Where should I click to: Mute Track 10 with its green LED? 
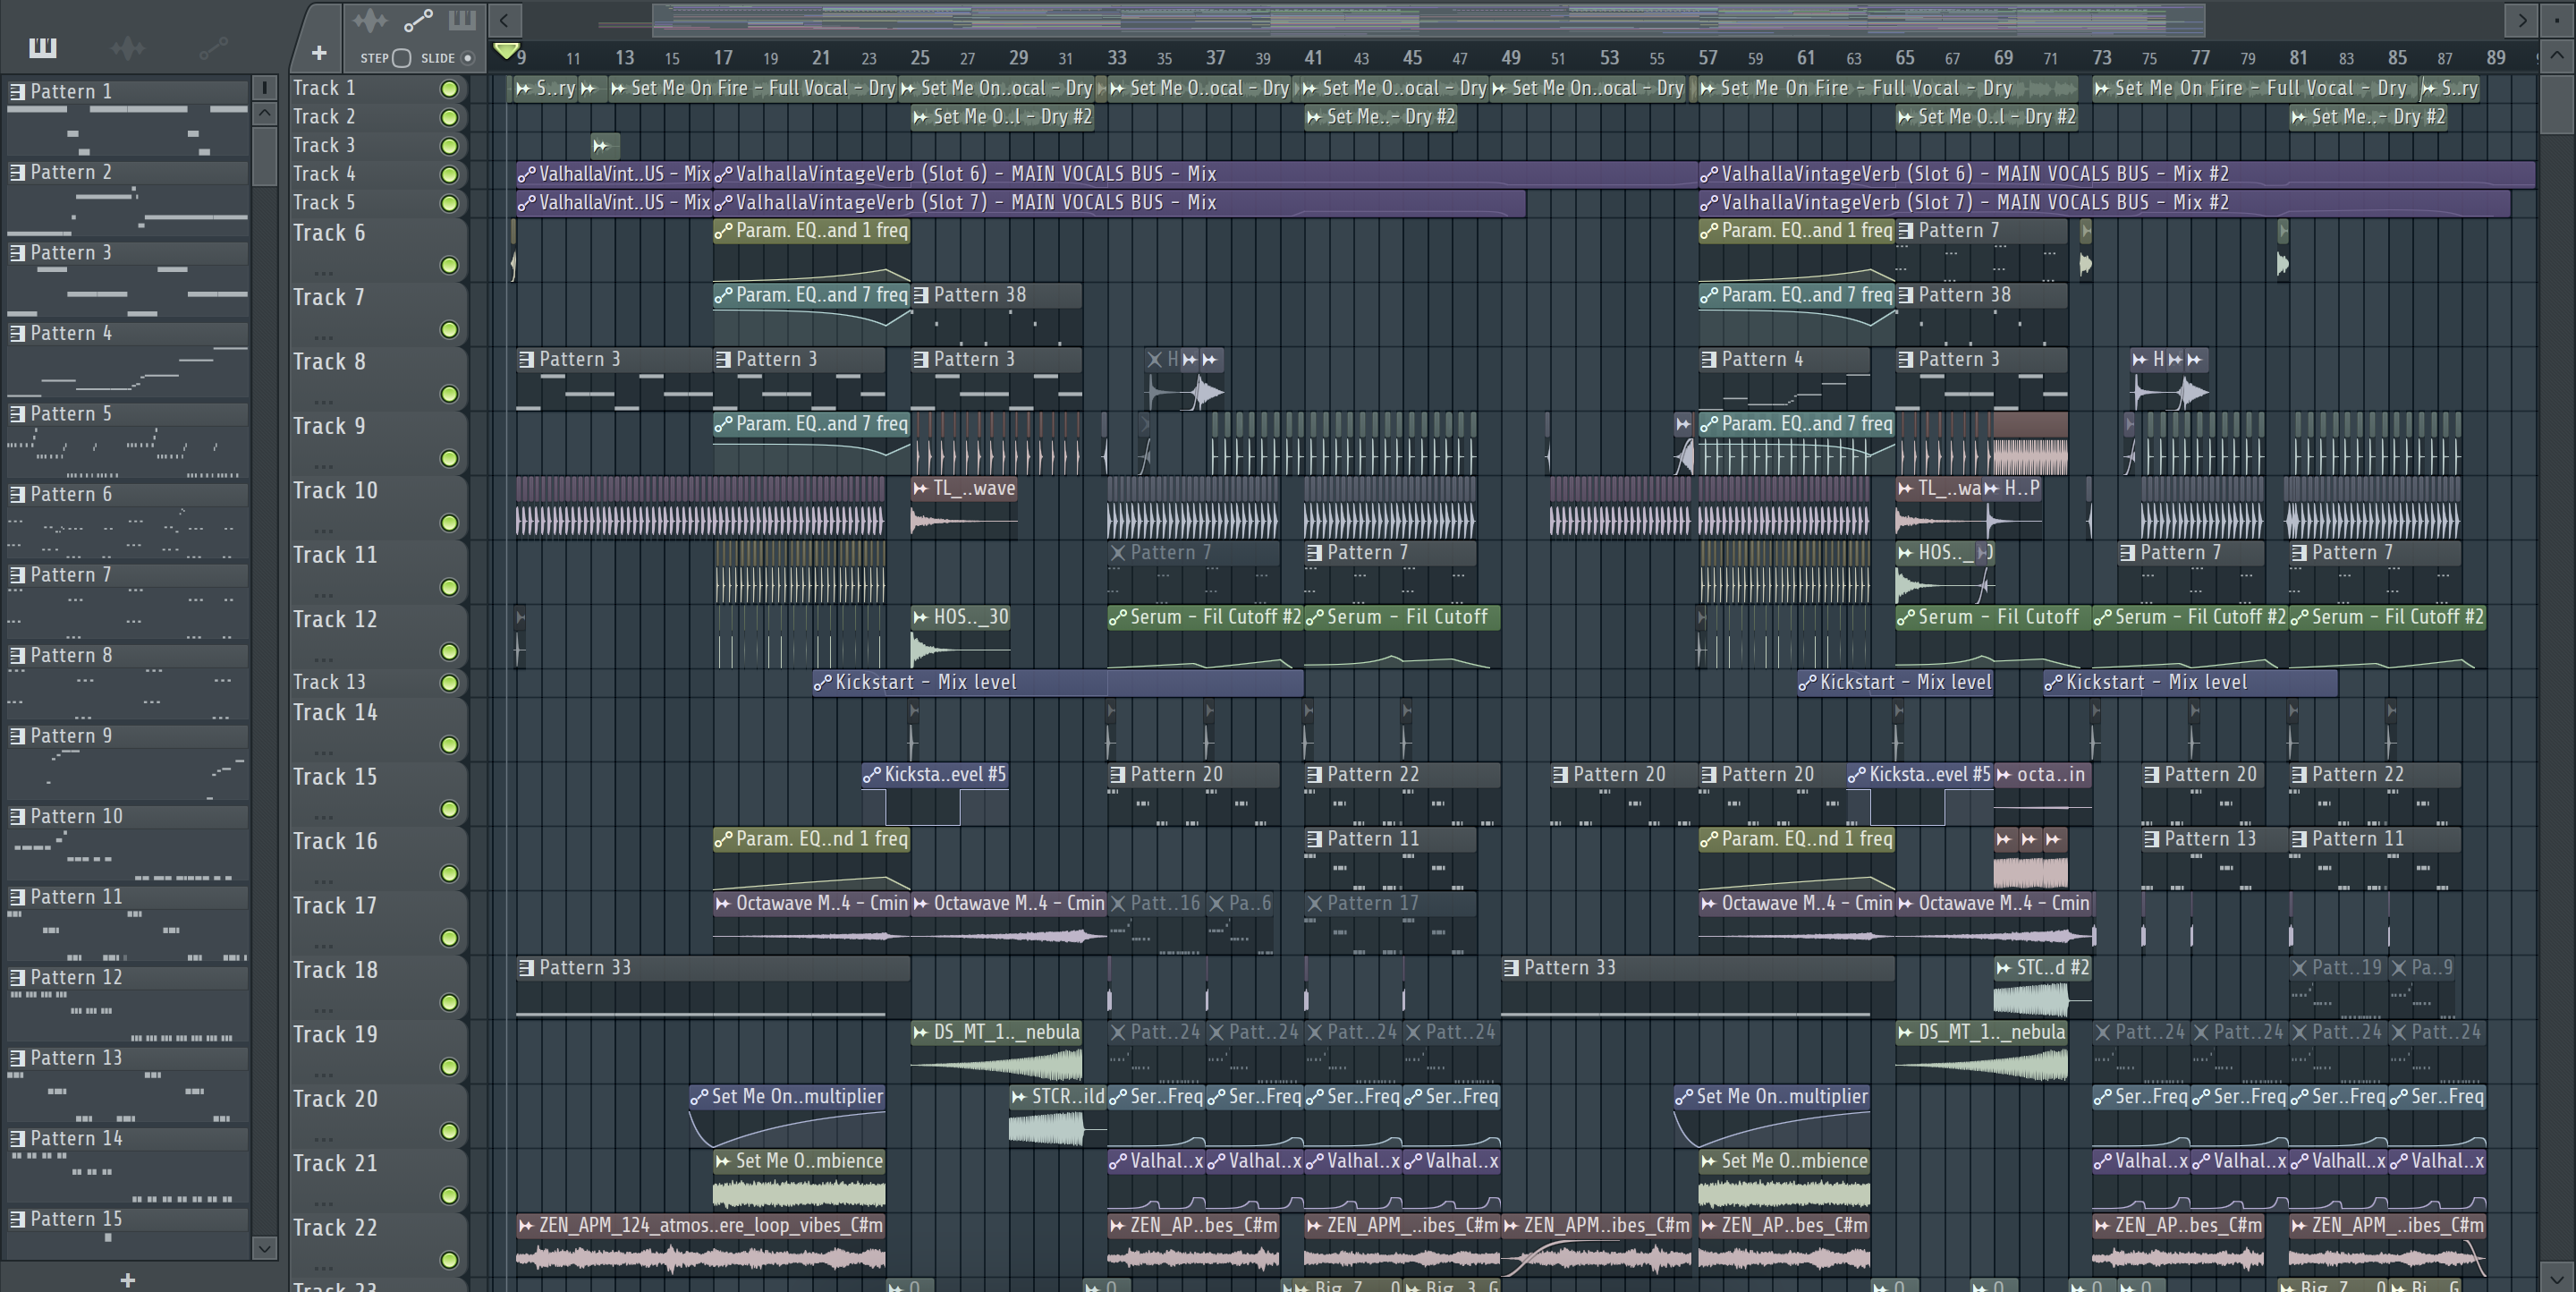[450, 523]
